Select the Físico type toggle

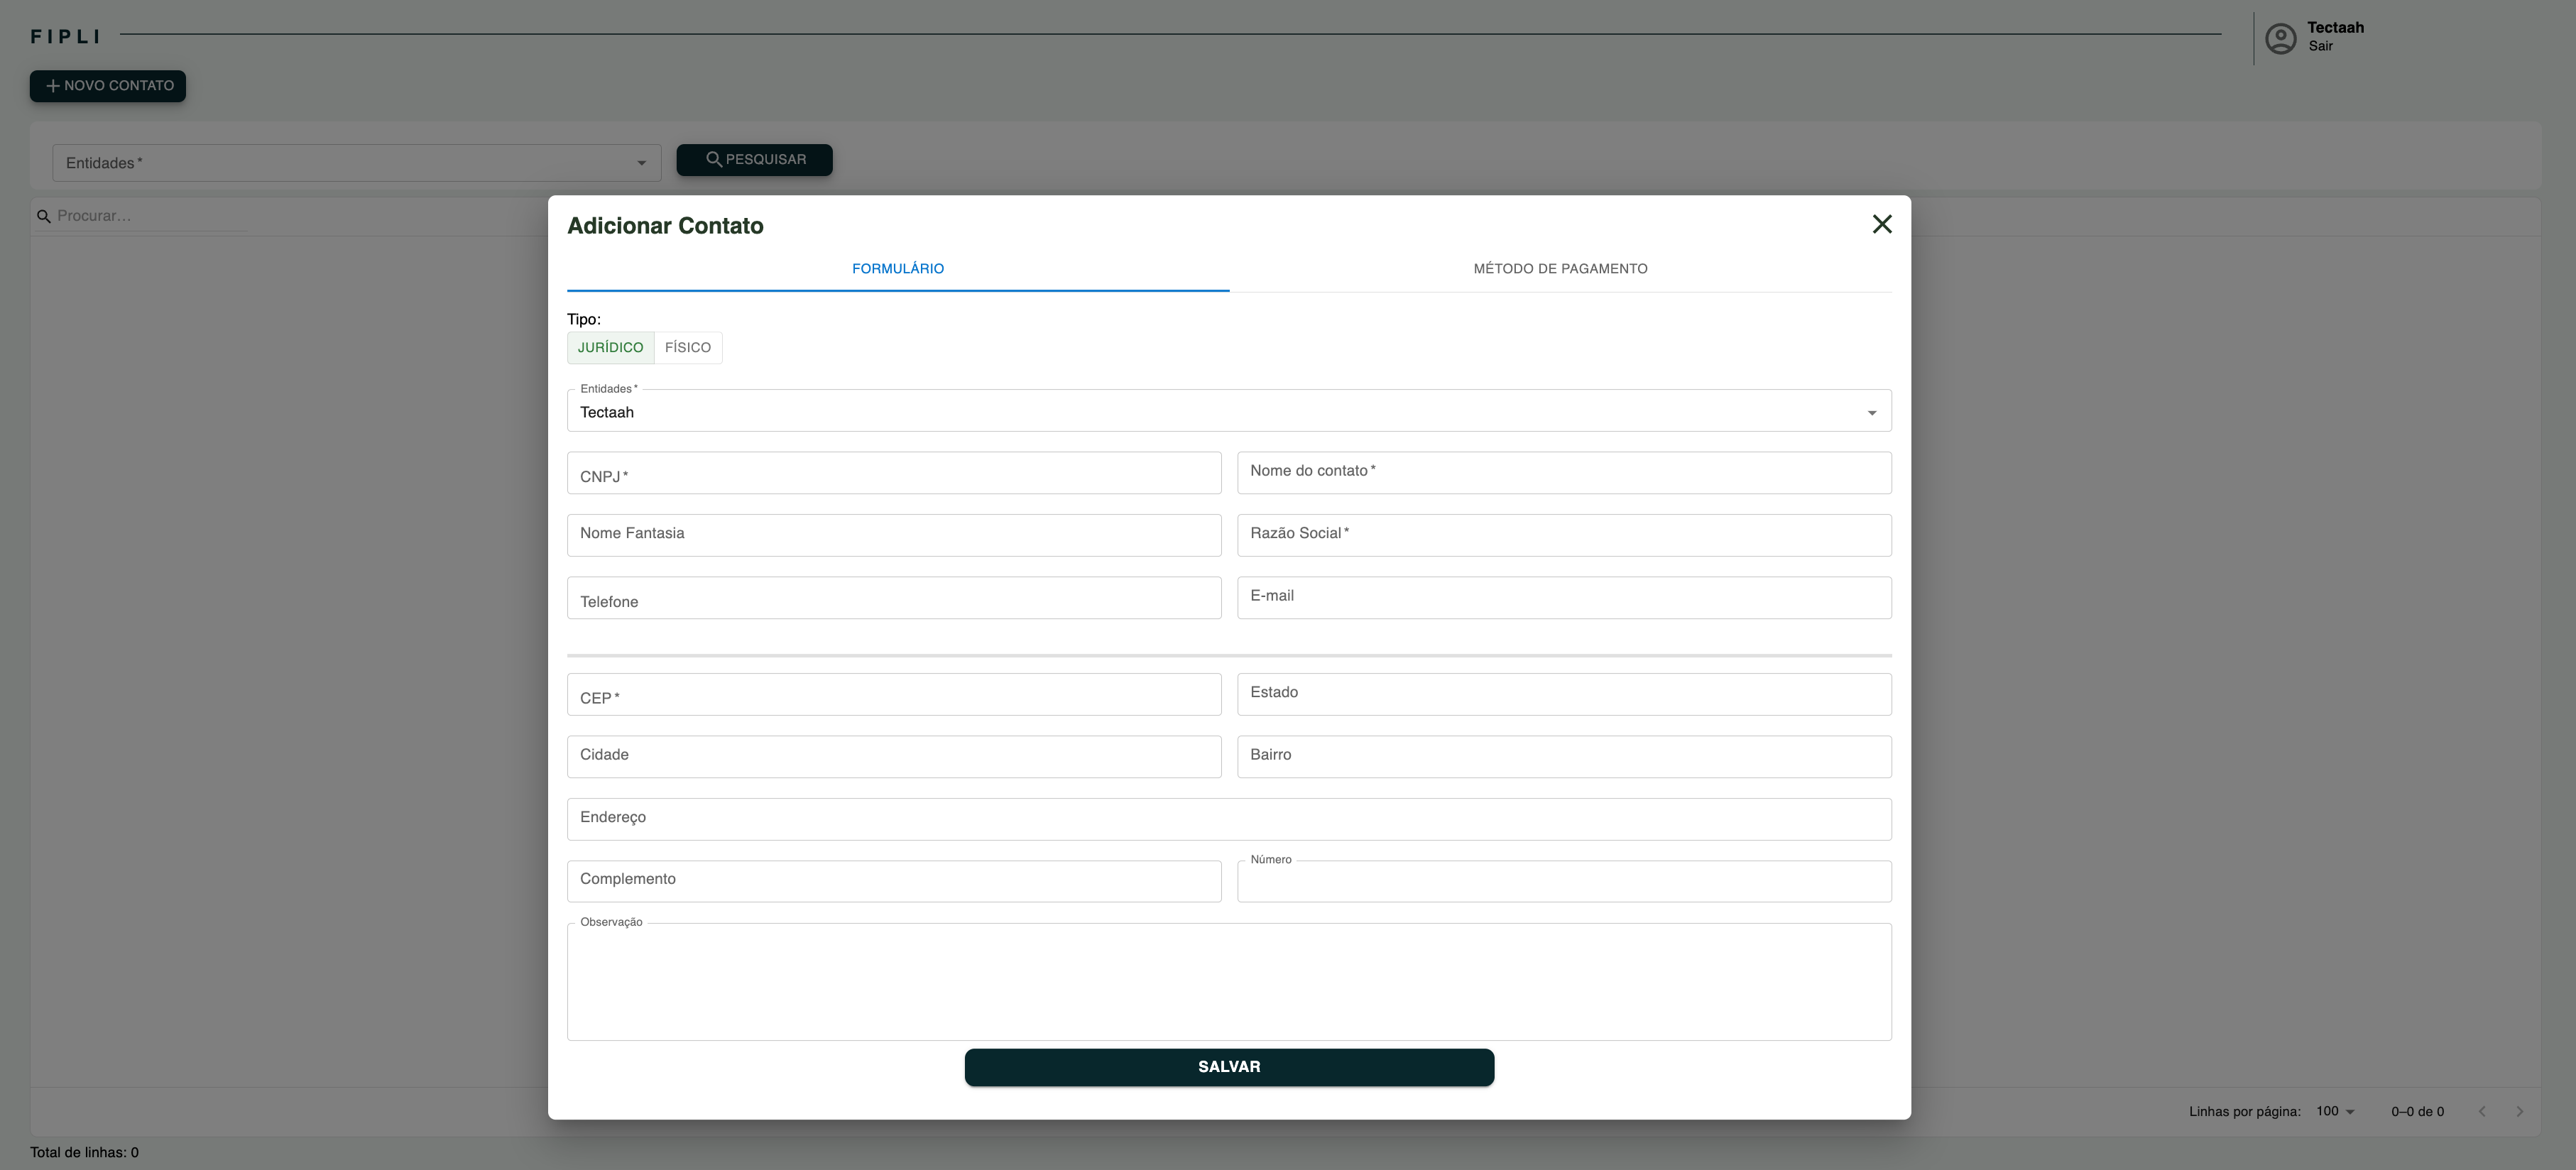coord(688,348)
